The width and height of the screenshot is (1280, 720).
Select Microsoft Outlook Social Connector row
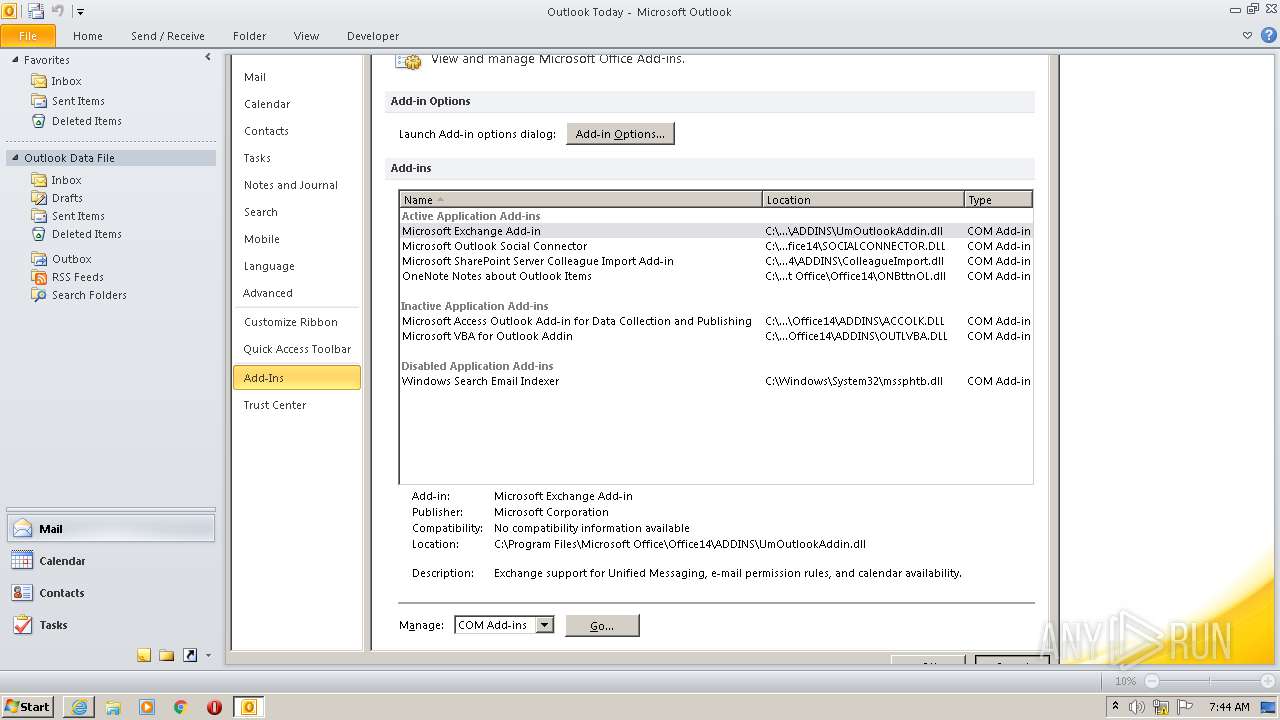[x=716, y=246]
